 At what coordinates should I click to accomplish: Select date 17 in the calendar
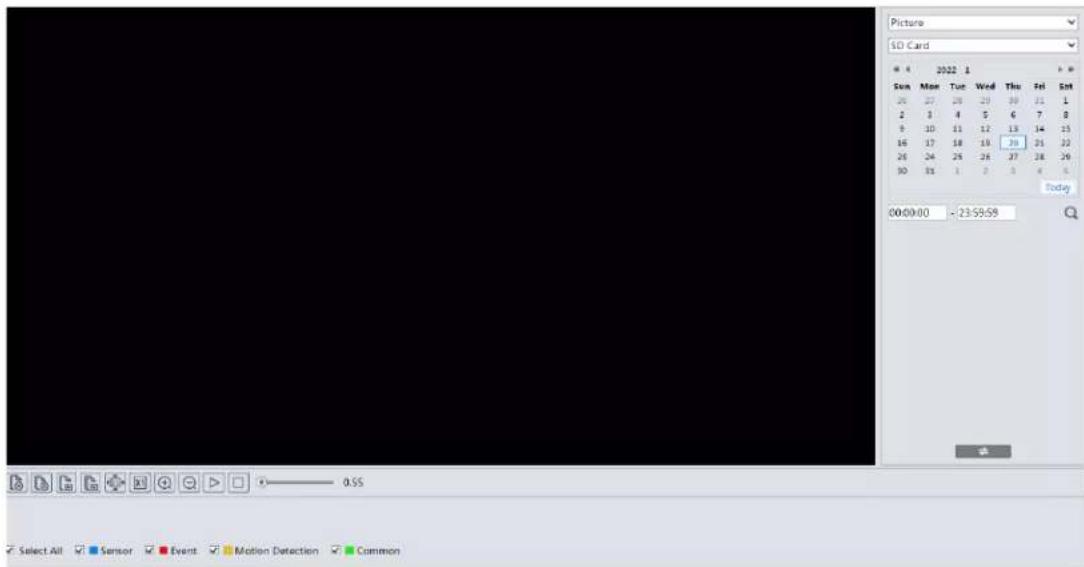[930, 143]
